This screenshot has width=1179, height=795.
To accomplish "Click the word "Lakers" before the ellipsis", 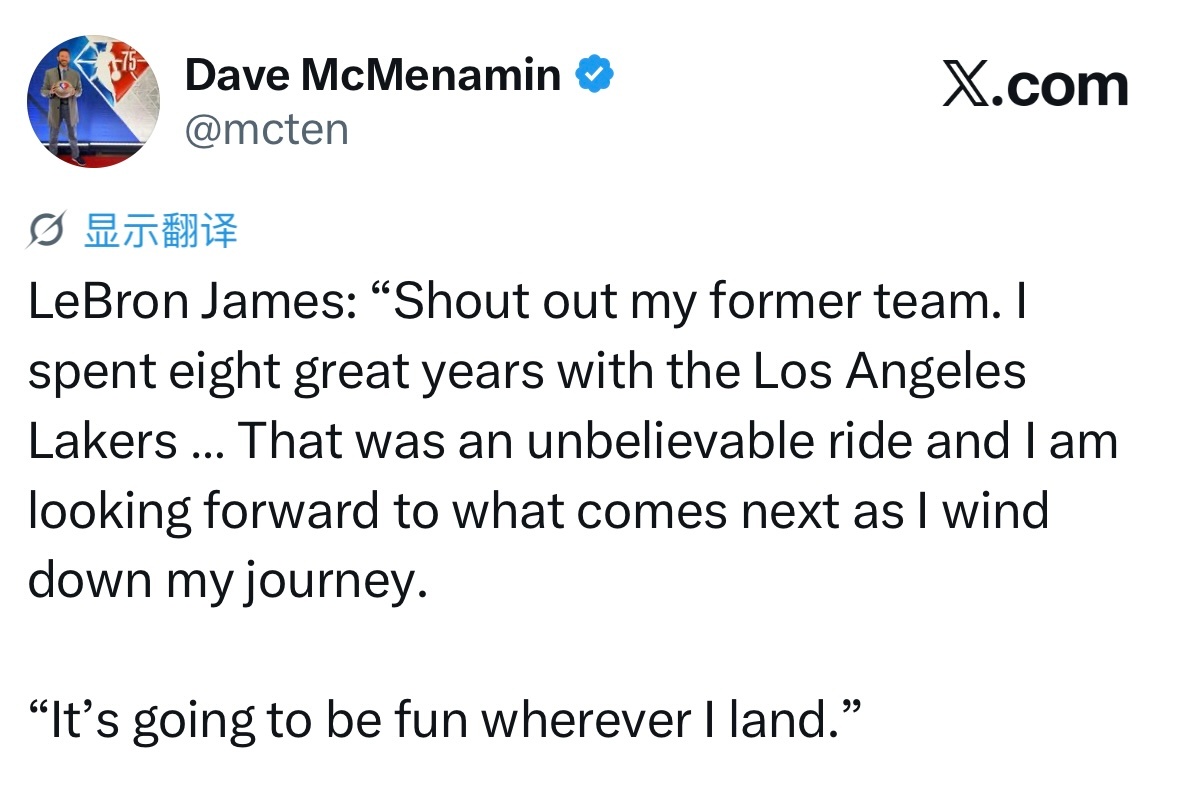I will pos(102,441).
